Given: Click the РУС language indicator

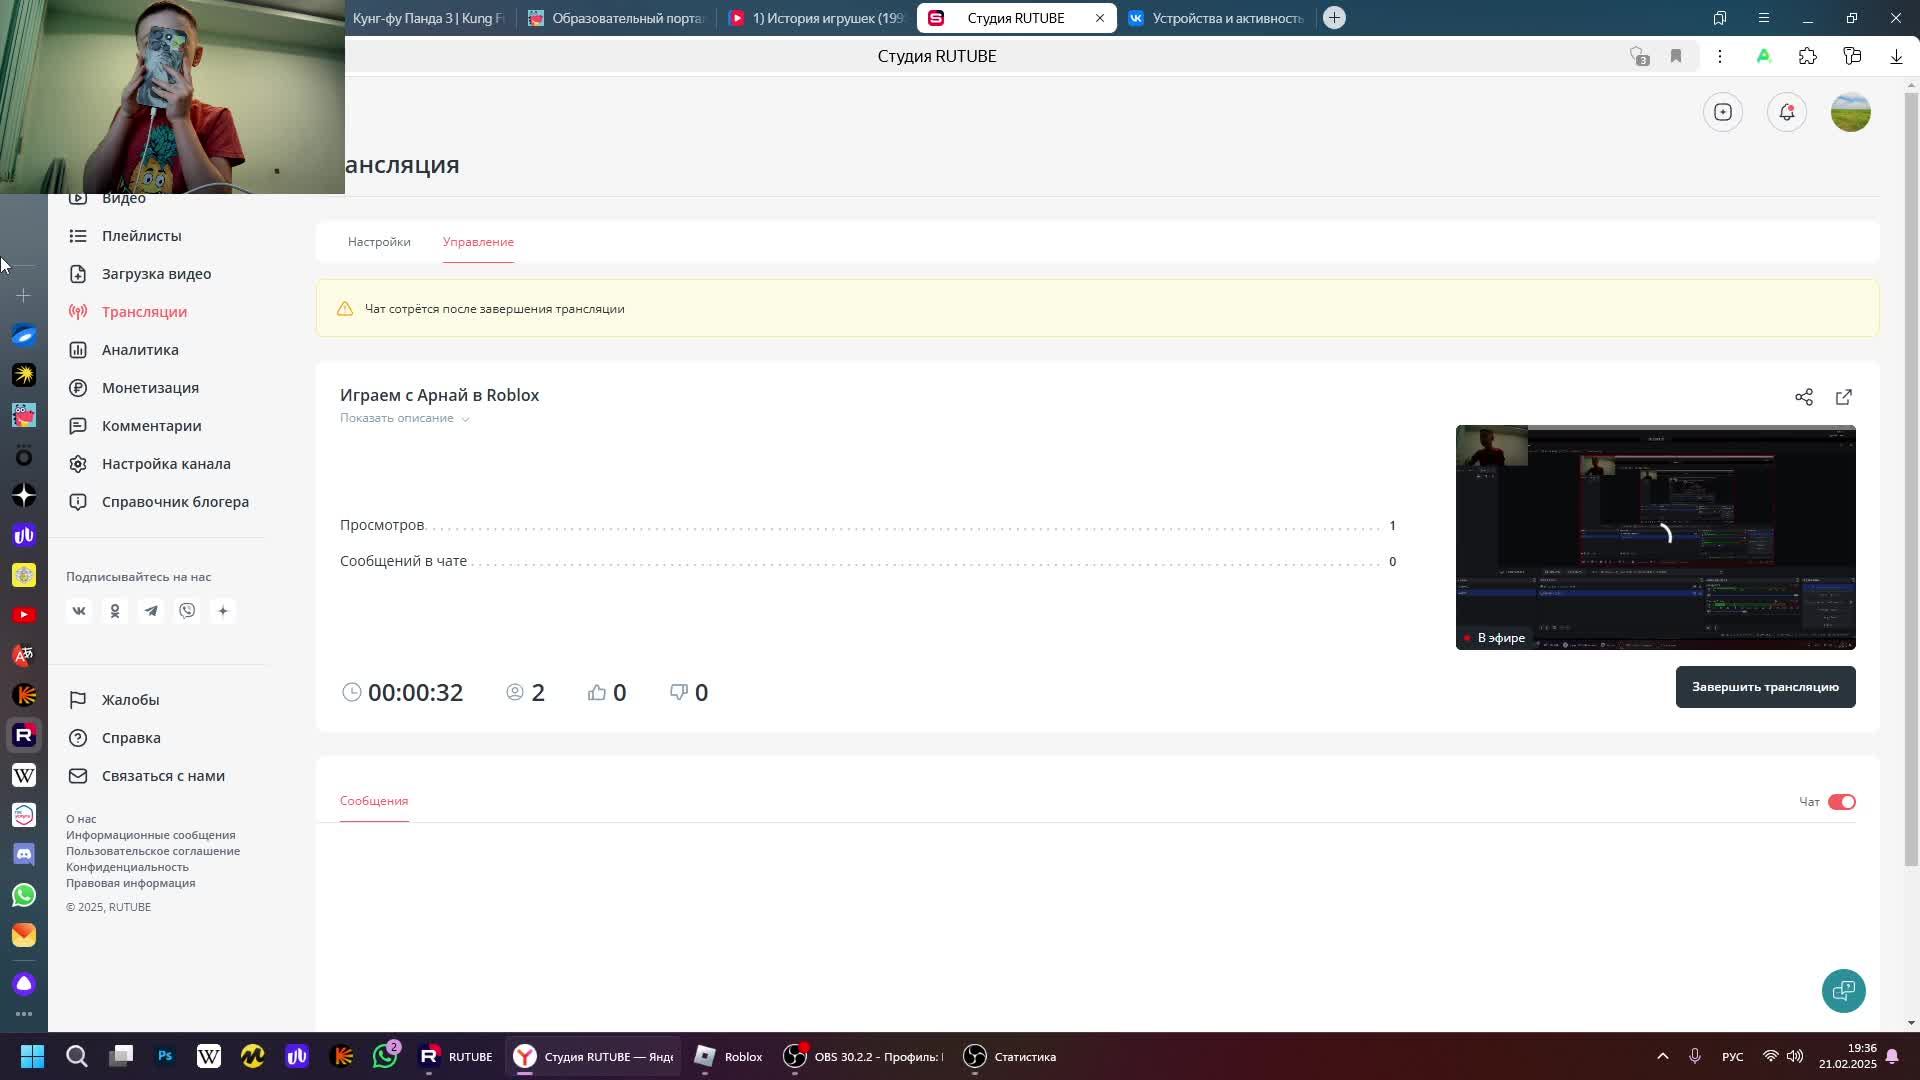Looking at the screenshot, I should coord(1732,1057).
